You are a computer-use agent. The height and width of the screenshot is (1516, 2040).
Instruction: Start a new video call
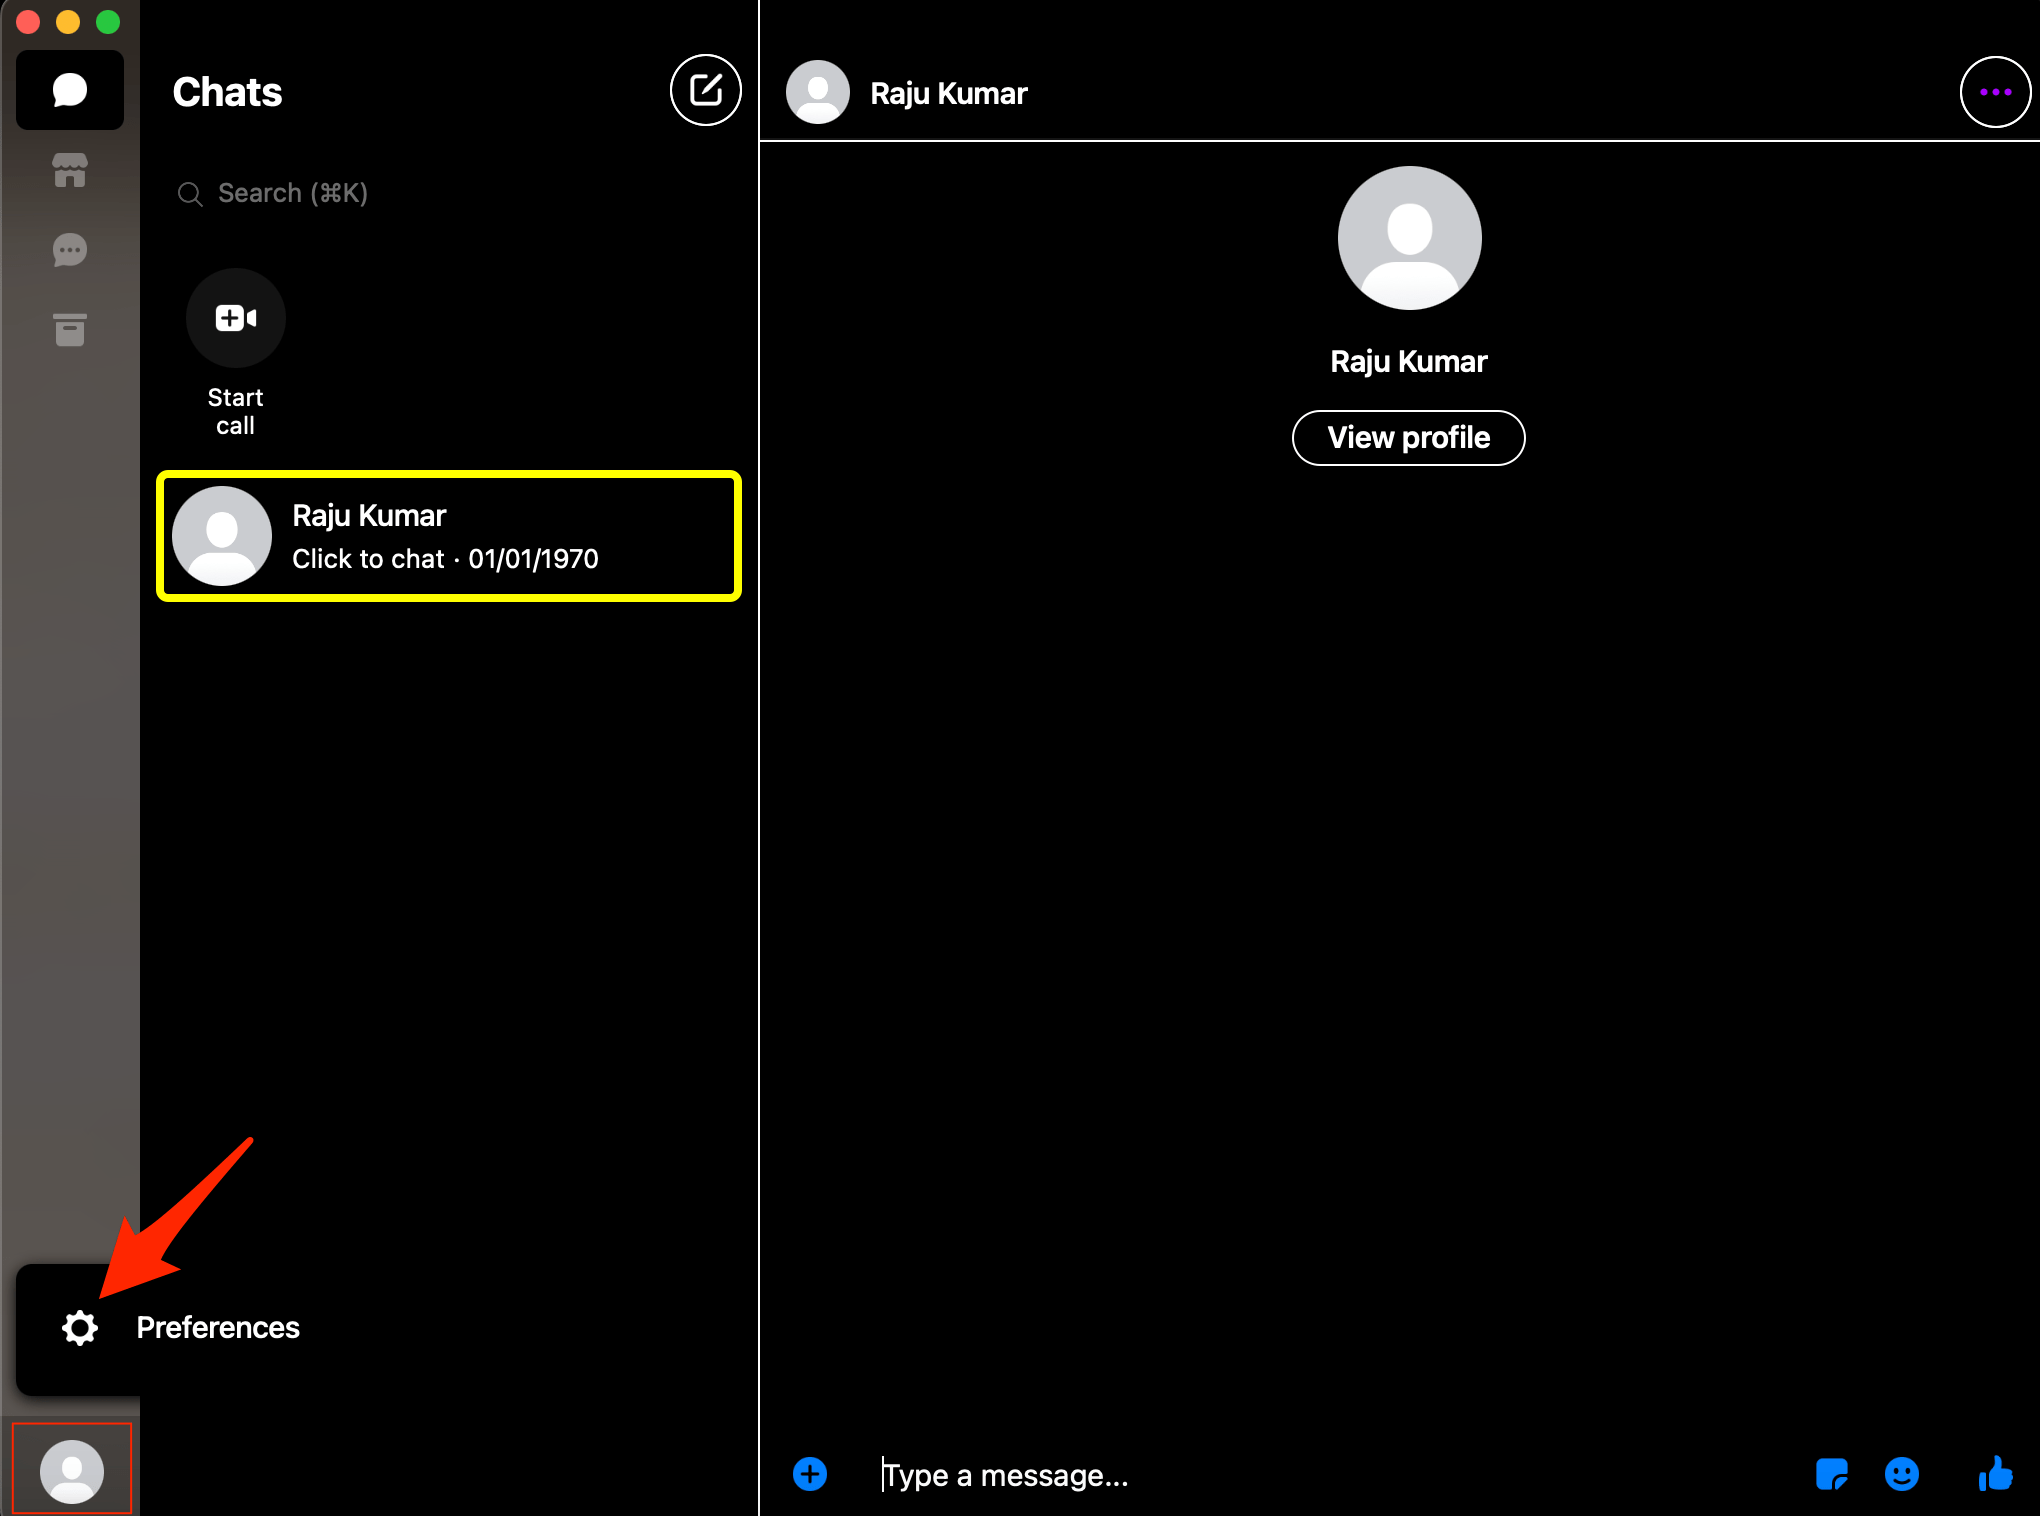point(235,318)
